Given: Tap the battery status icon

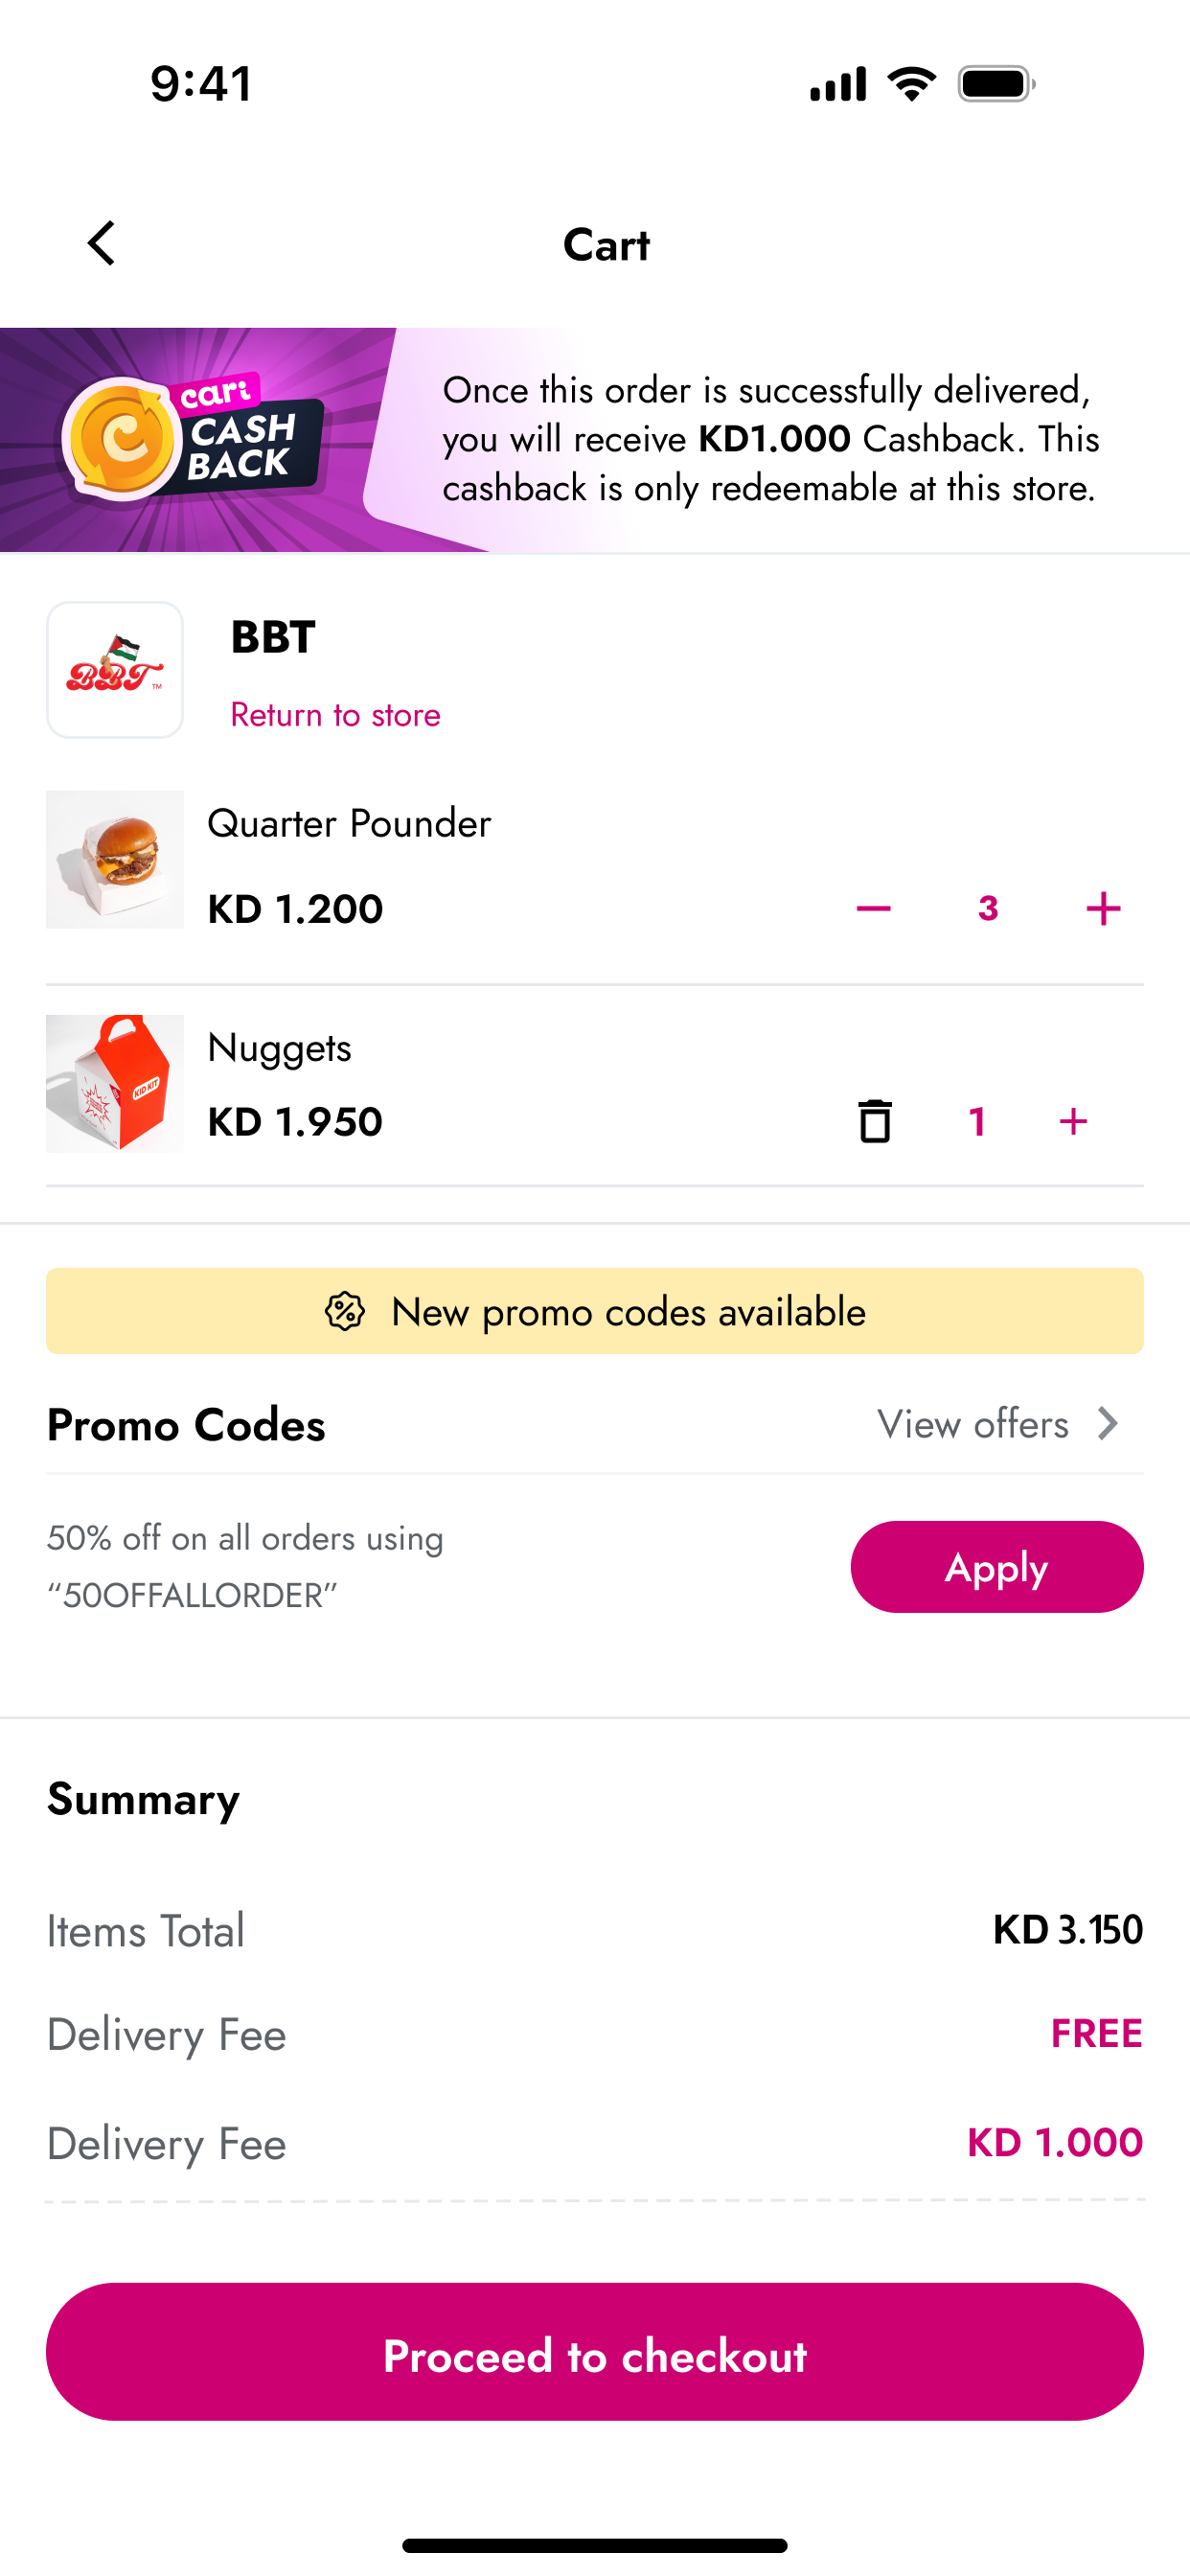Looking at the screenshot, I should [996, 84].
